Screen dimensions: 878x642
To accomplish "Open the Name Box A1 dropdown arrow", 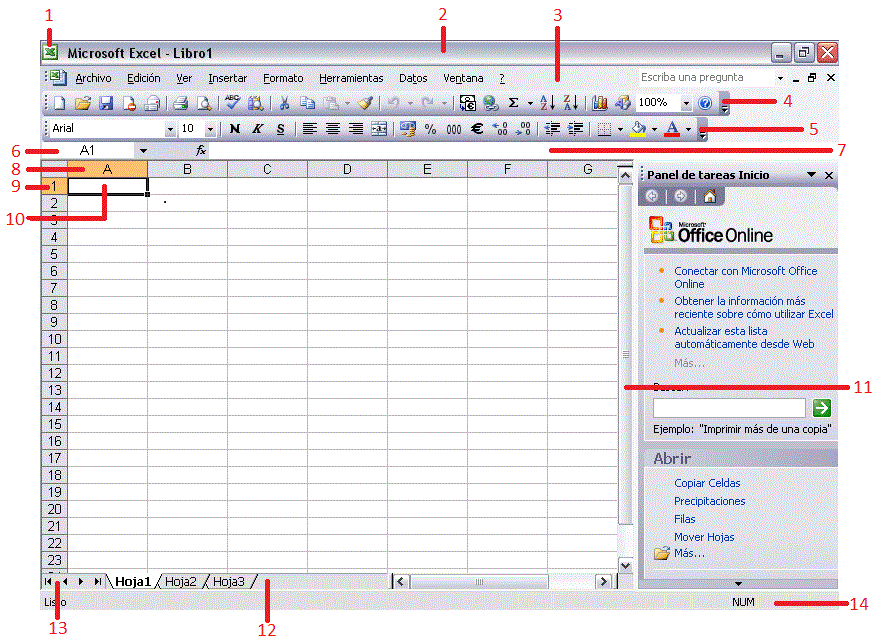I will click(x=143, y=151).
